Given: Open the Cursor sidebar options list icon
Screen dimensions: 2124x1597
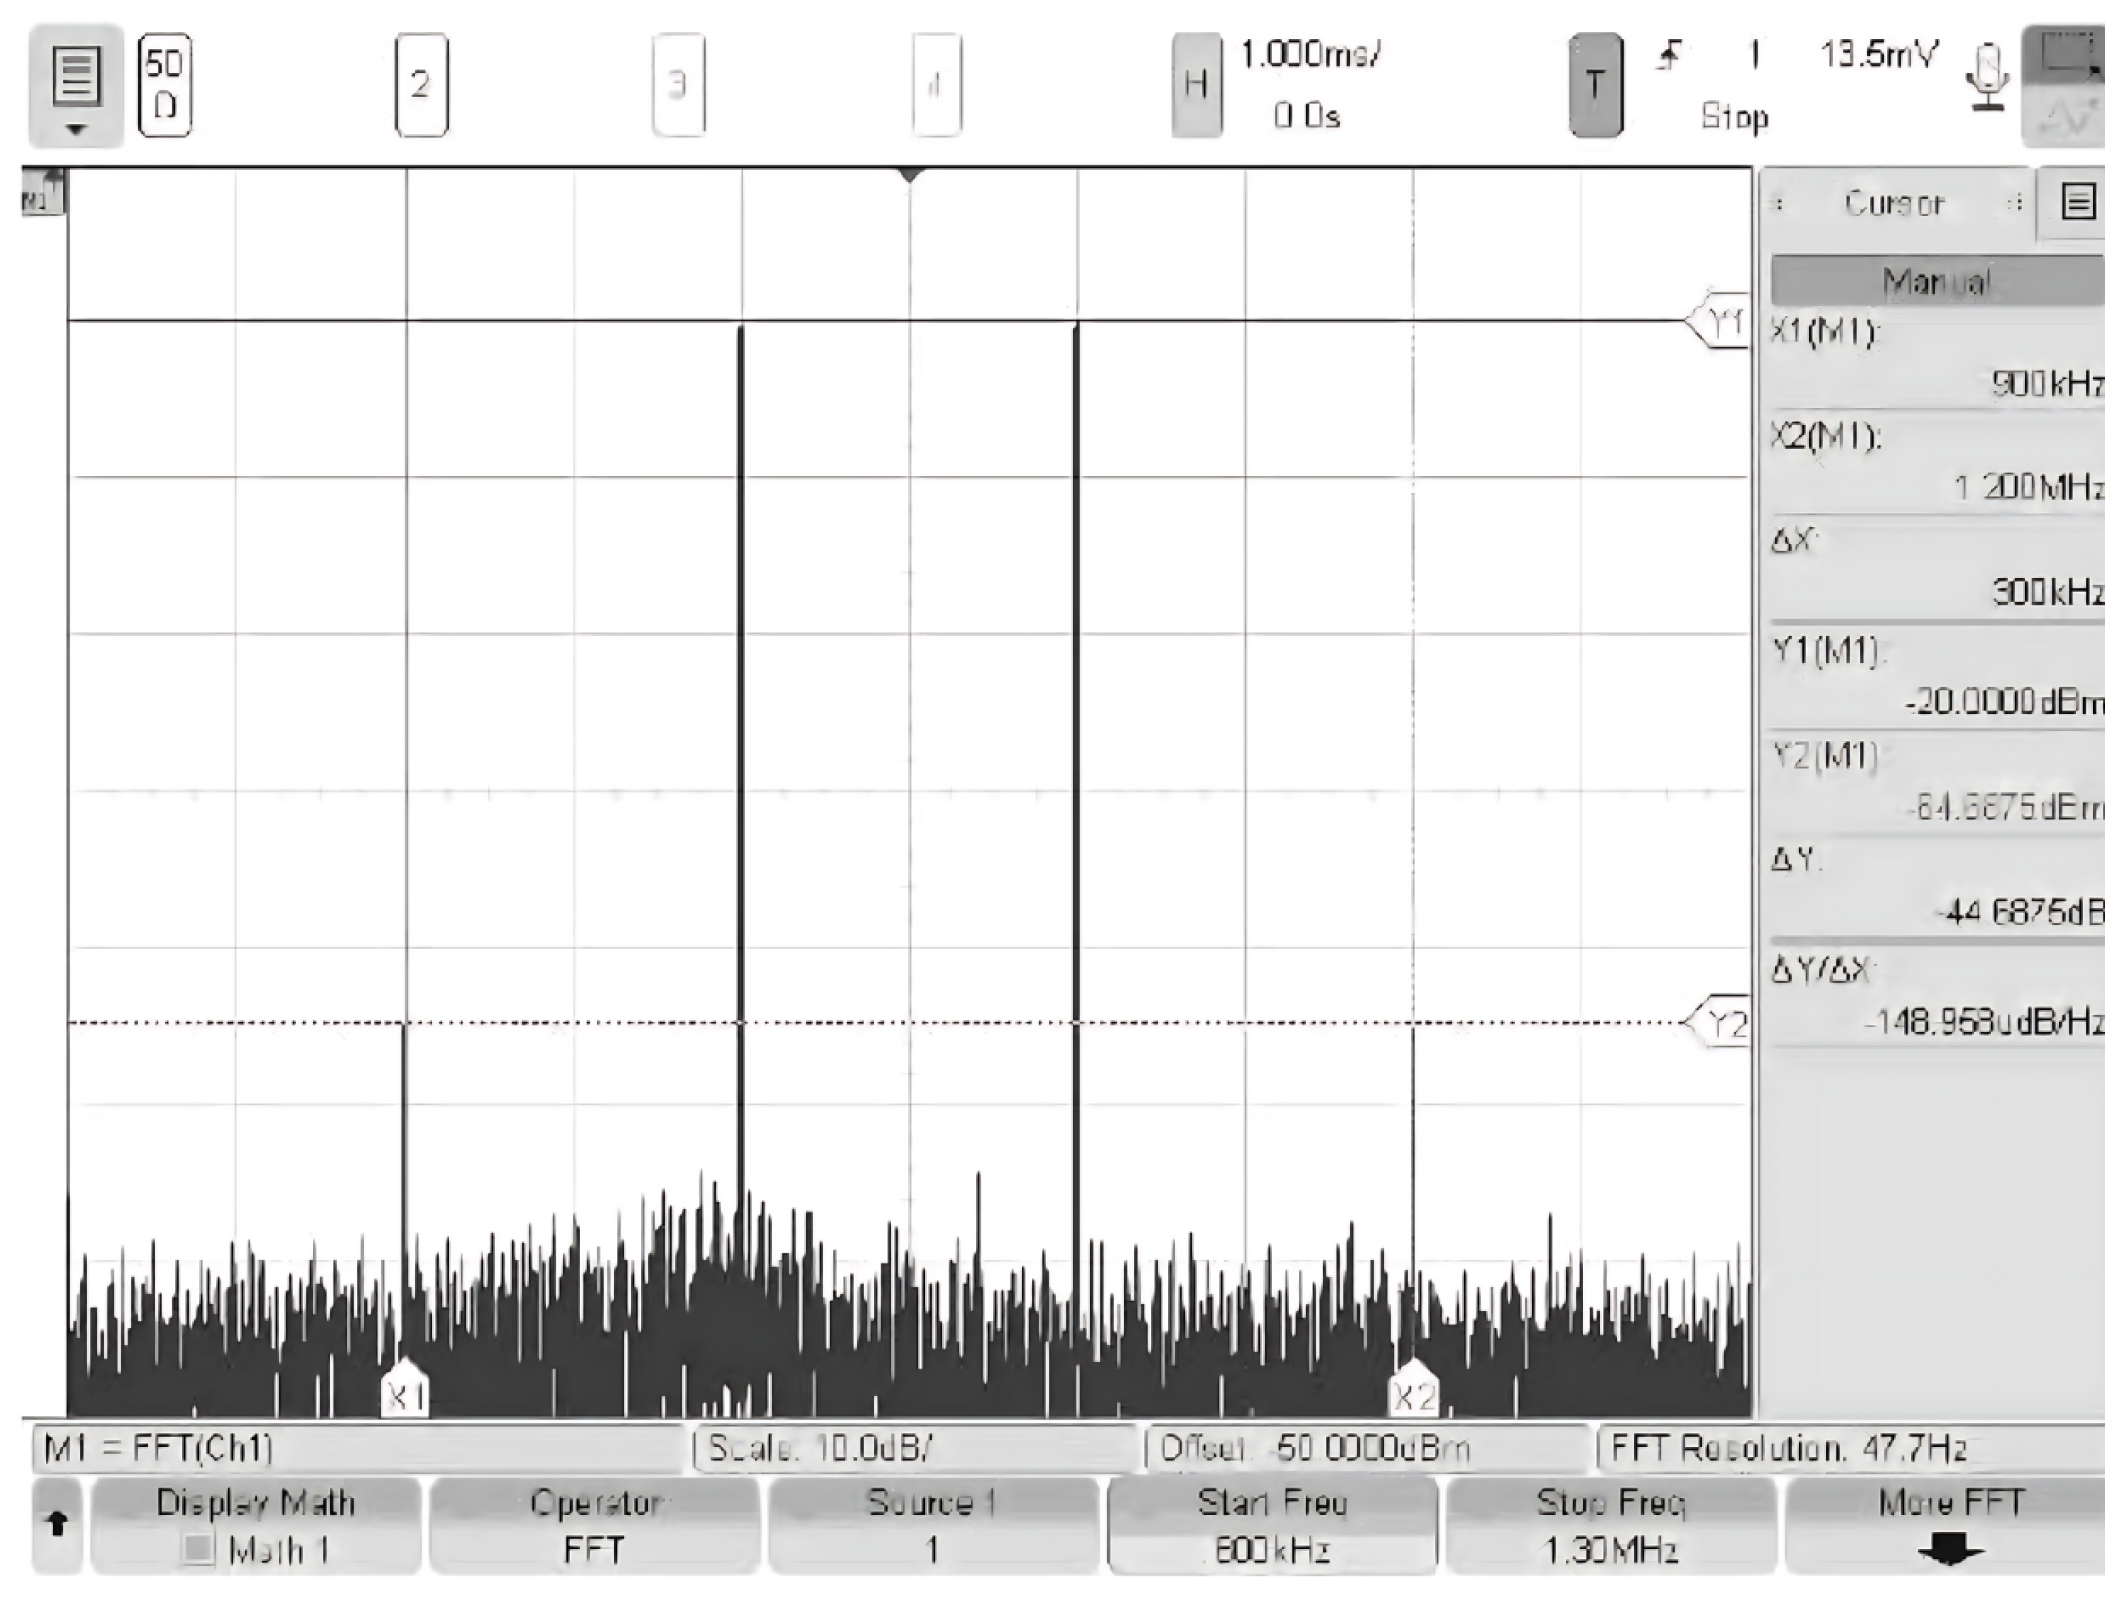Looking at the screenshot, I should (x=2078, y=203).
